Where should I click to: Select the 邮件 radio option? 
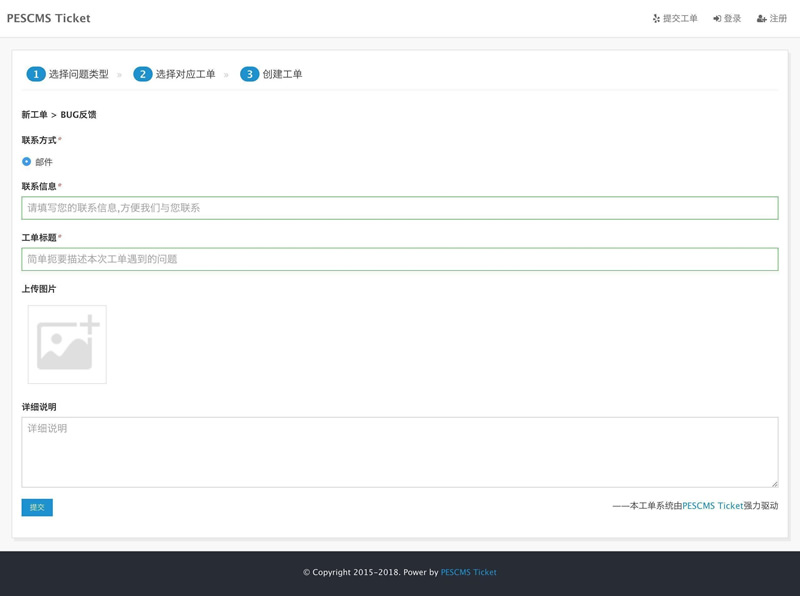pos(27,161)
